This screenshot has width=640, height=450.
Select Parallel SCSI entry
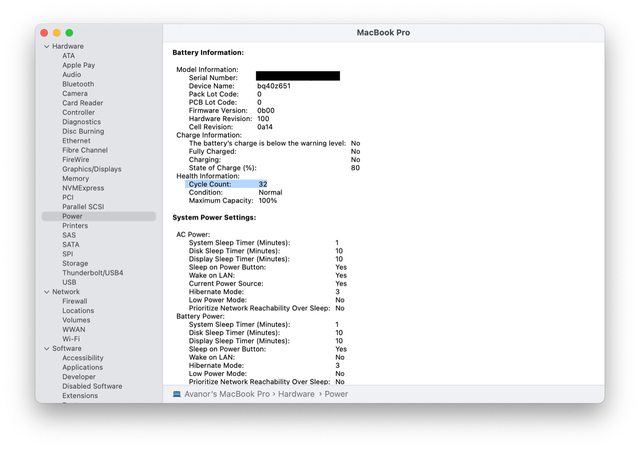tap(83, 207)
